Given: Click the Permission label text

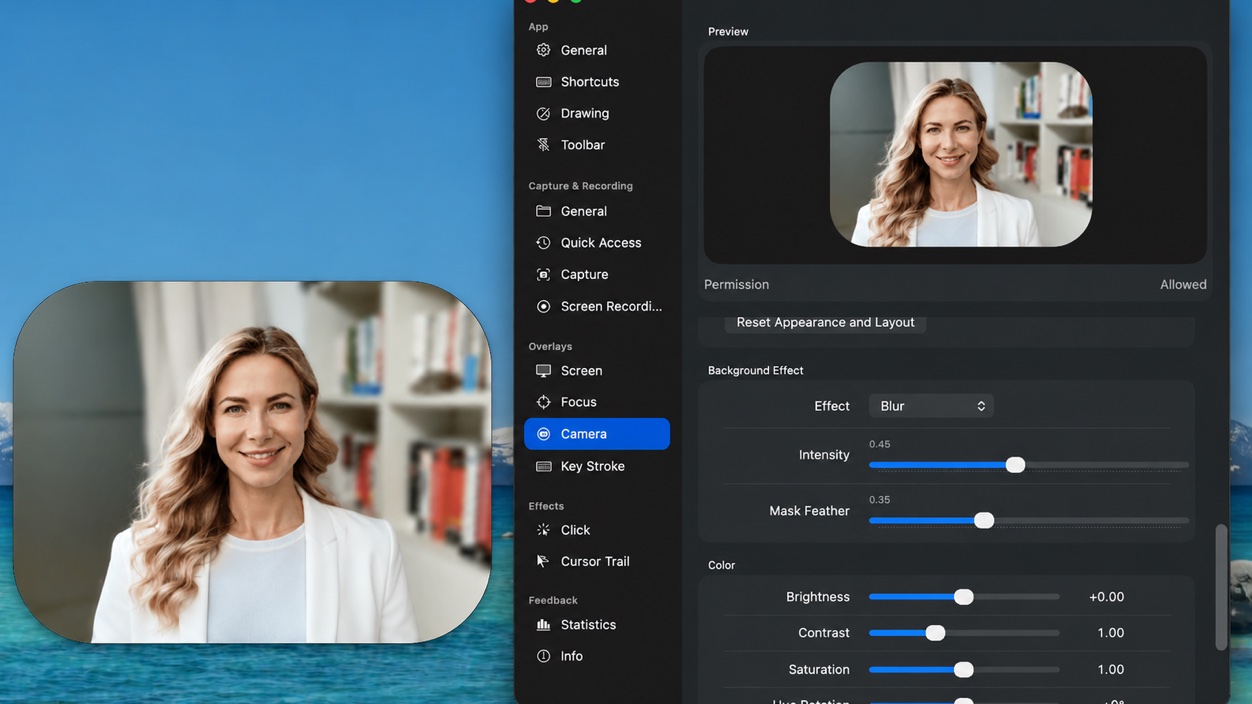Looking at the screenshot, I should (x=736, y=285).
